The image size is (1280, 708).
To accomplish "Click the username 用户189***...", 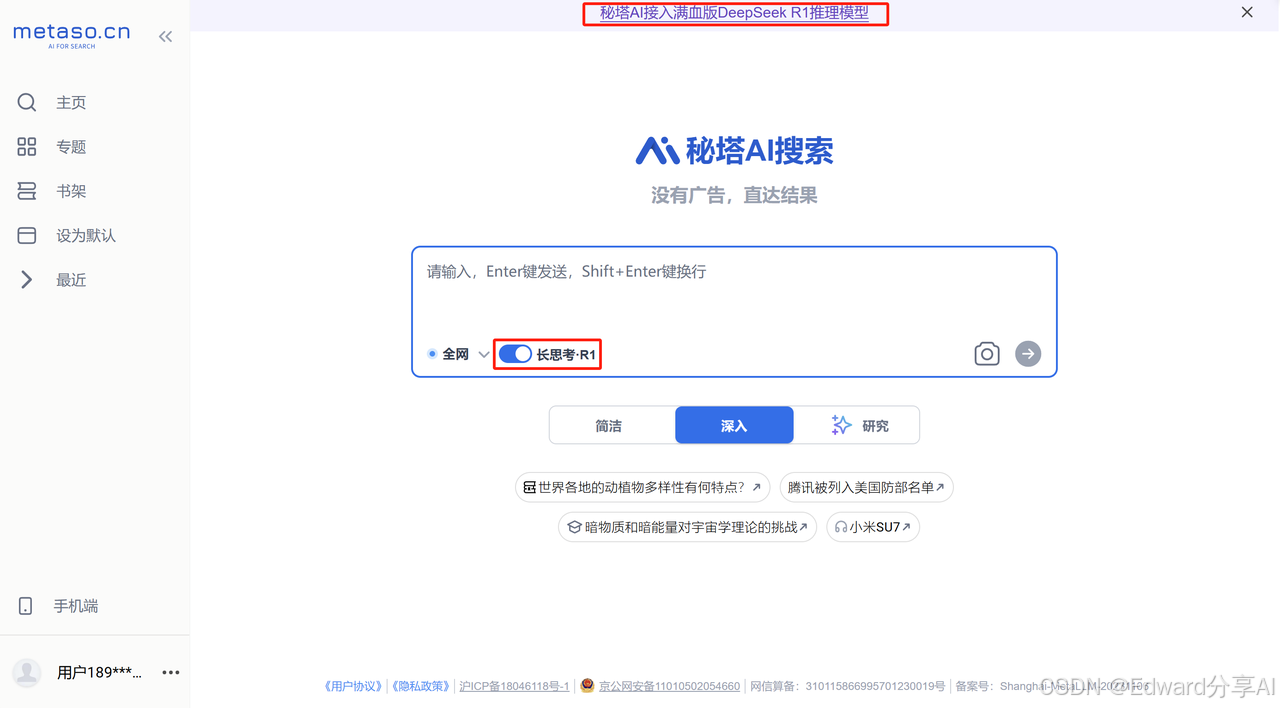I will click(99, 673).
